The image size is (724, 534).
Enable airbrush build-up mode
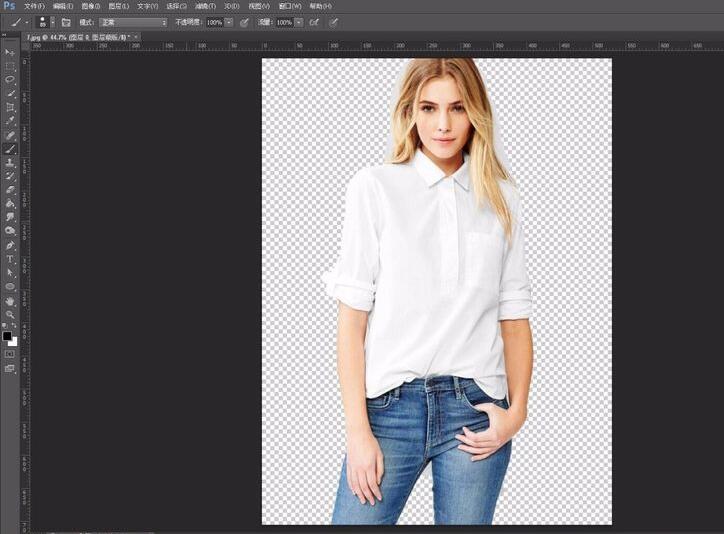tap(314, 22)
